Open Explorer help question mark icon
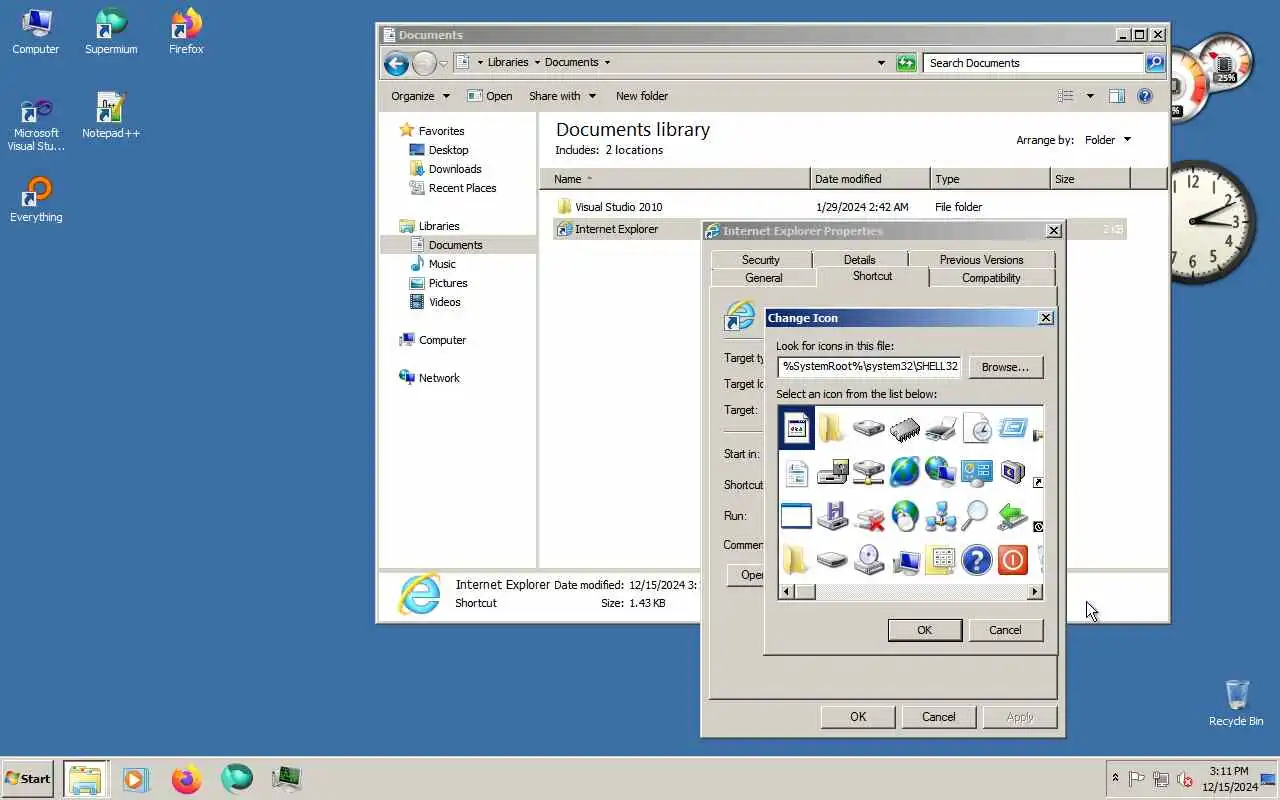Screen dimensions: 1280x800 coord(1145,96)
